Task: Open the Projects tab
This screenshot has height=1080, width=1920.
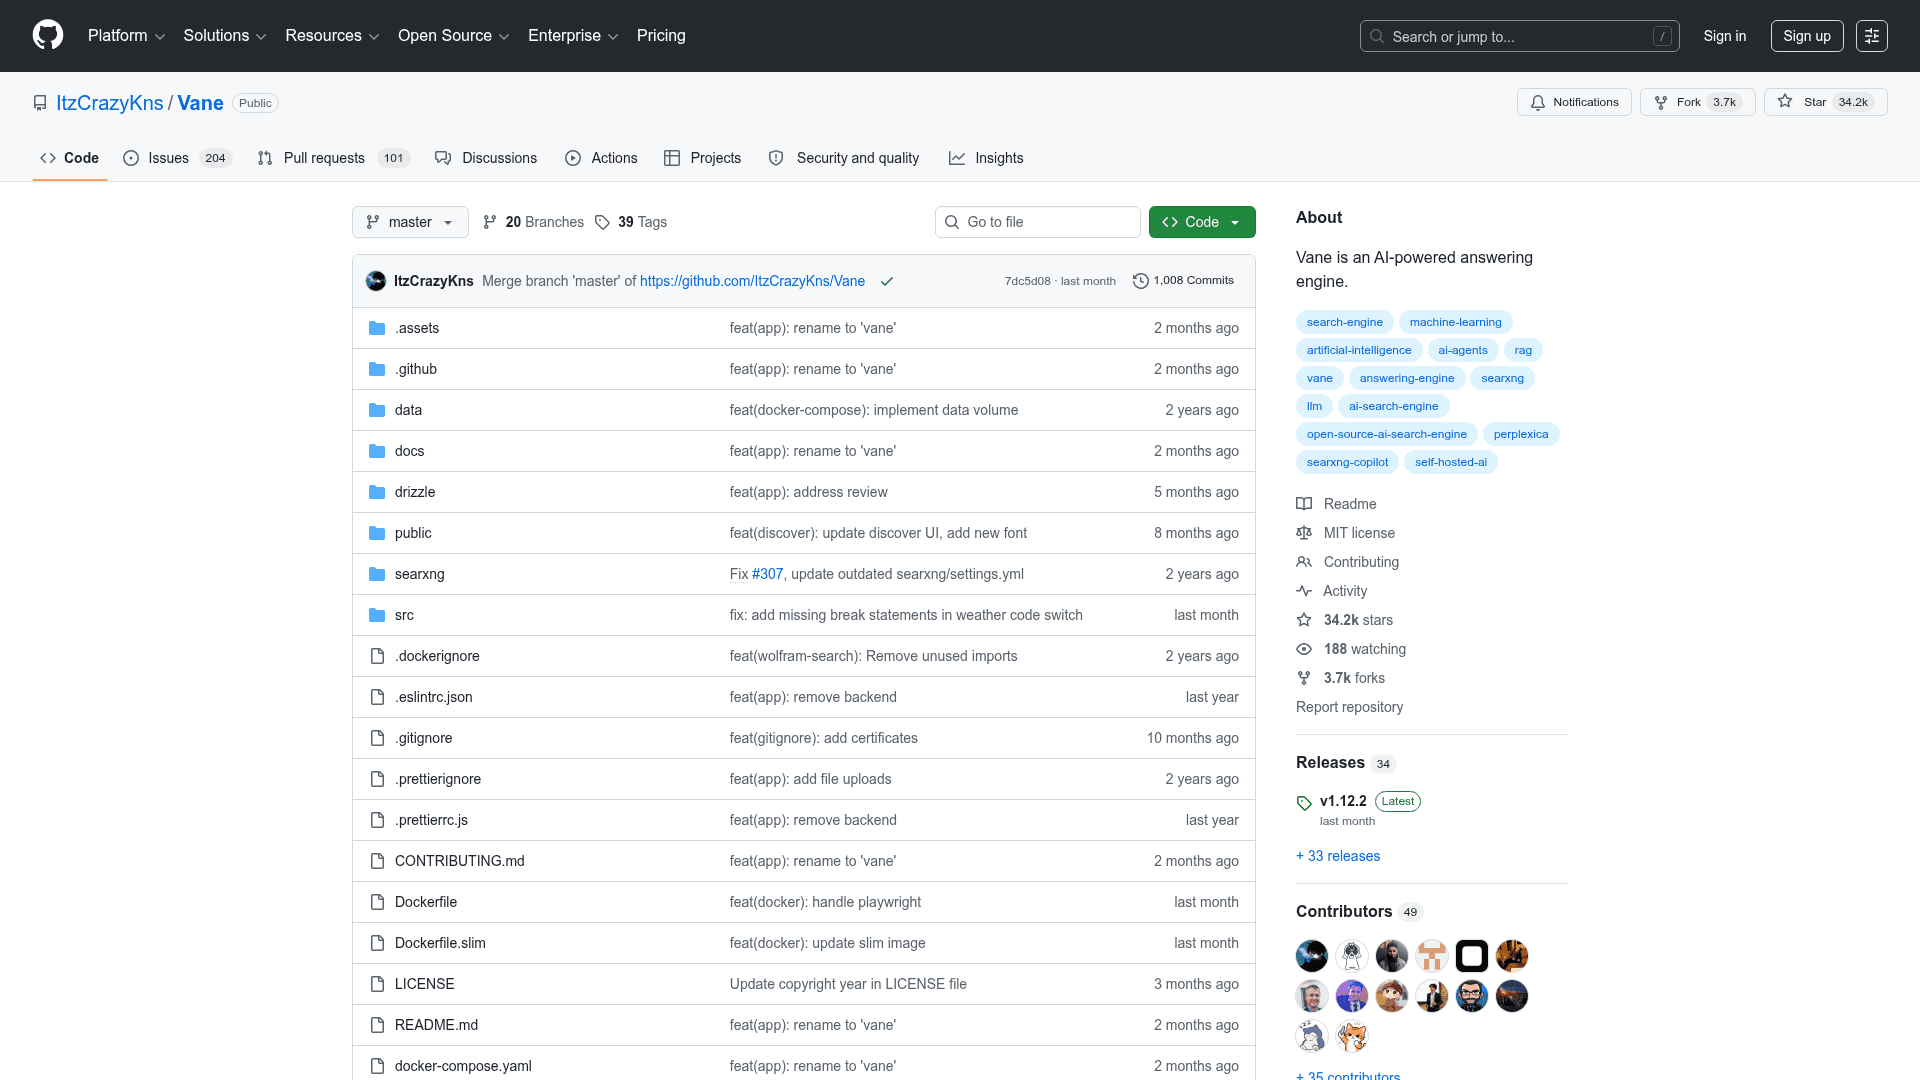Action: 702,158
